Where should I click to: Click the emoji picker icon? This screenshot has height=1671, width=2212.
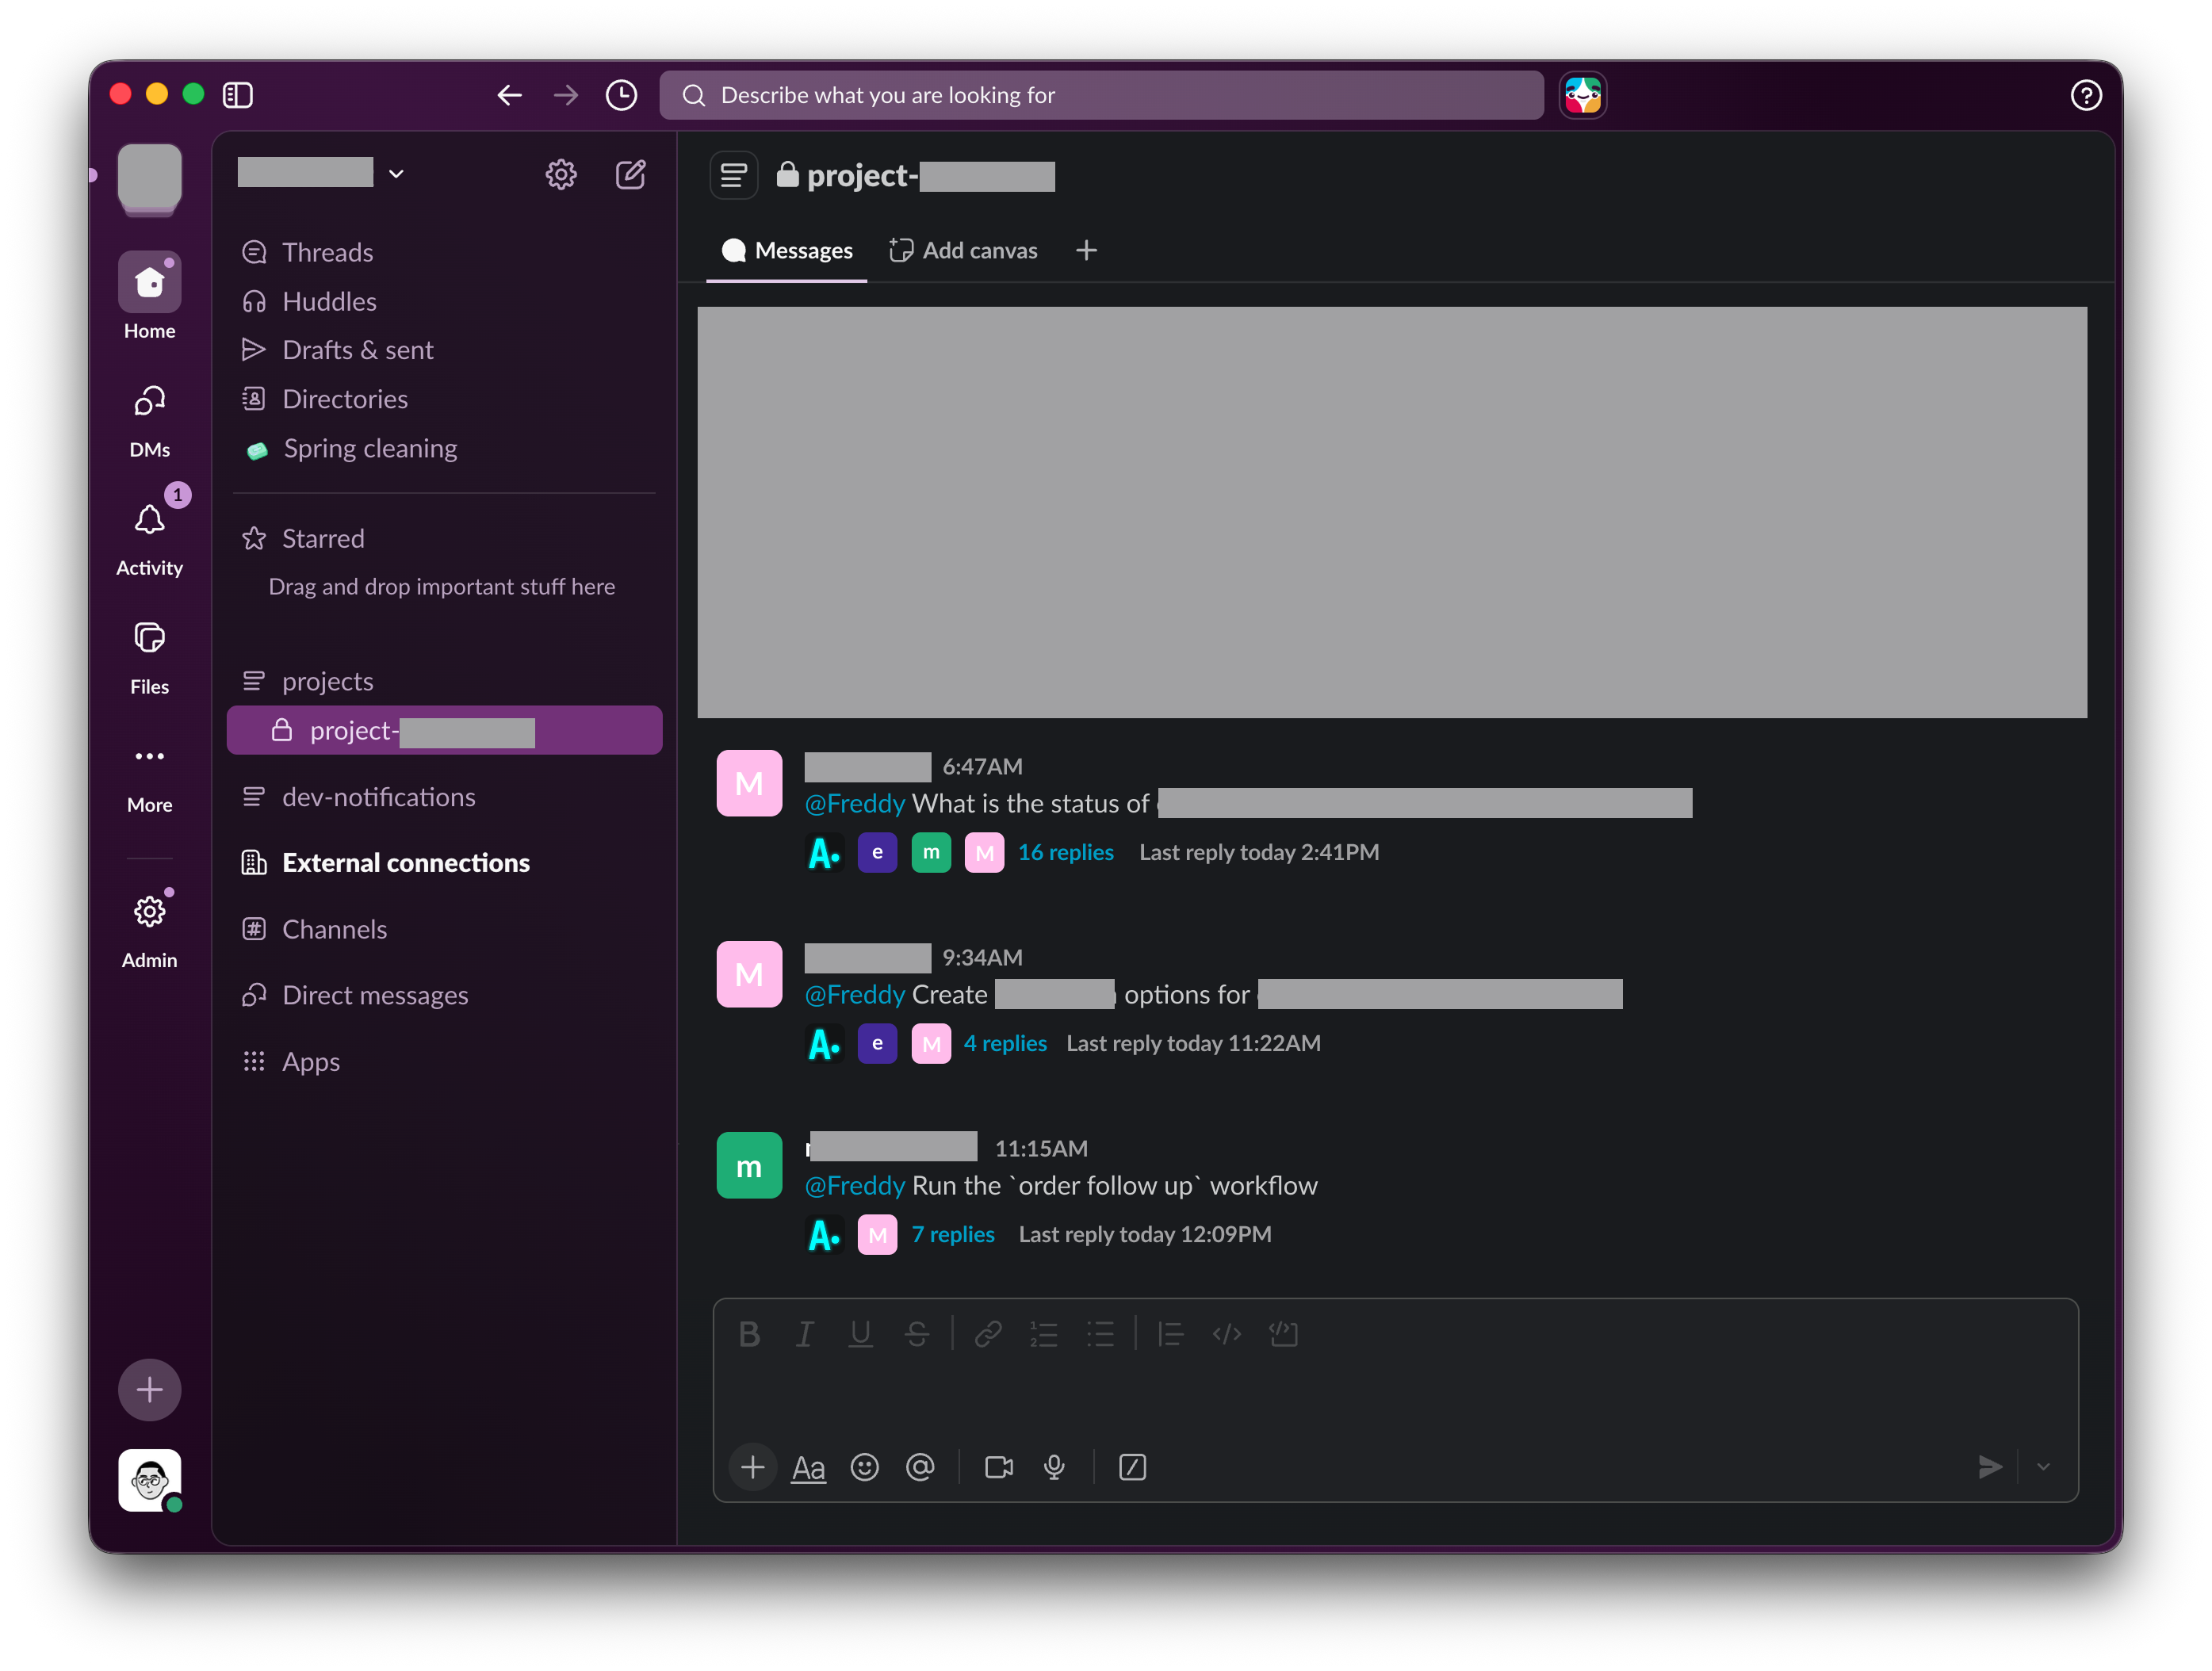click(x=864, y=1467)
